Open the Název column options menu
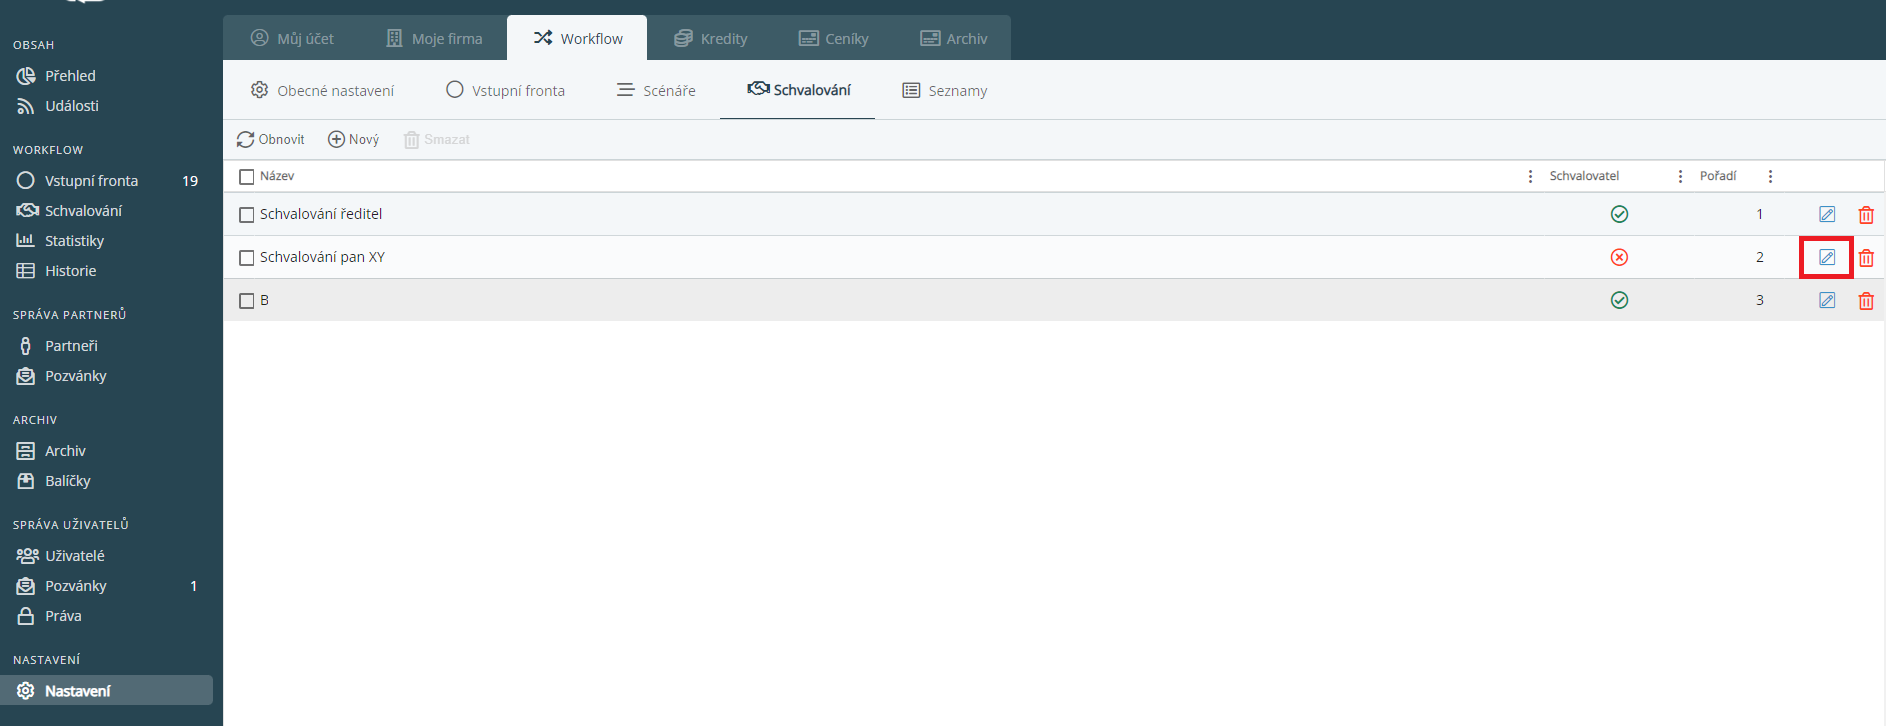 (1530, 177)
